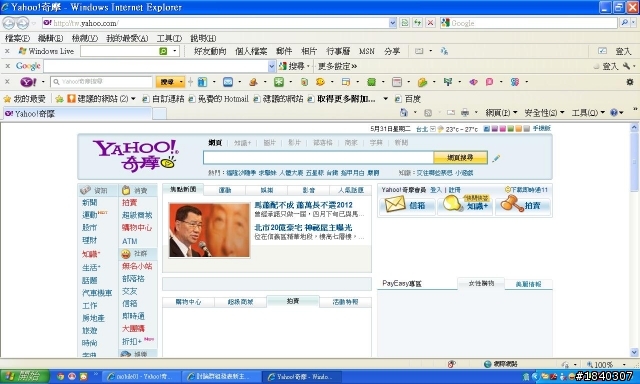Click the 百度 favorites bar link
This screenshot has height=384, width=640.
pos(408,99)
